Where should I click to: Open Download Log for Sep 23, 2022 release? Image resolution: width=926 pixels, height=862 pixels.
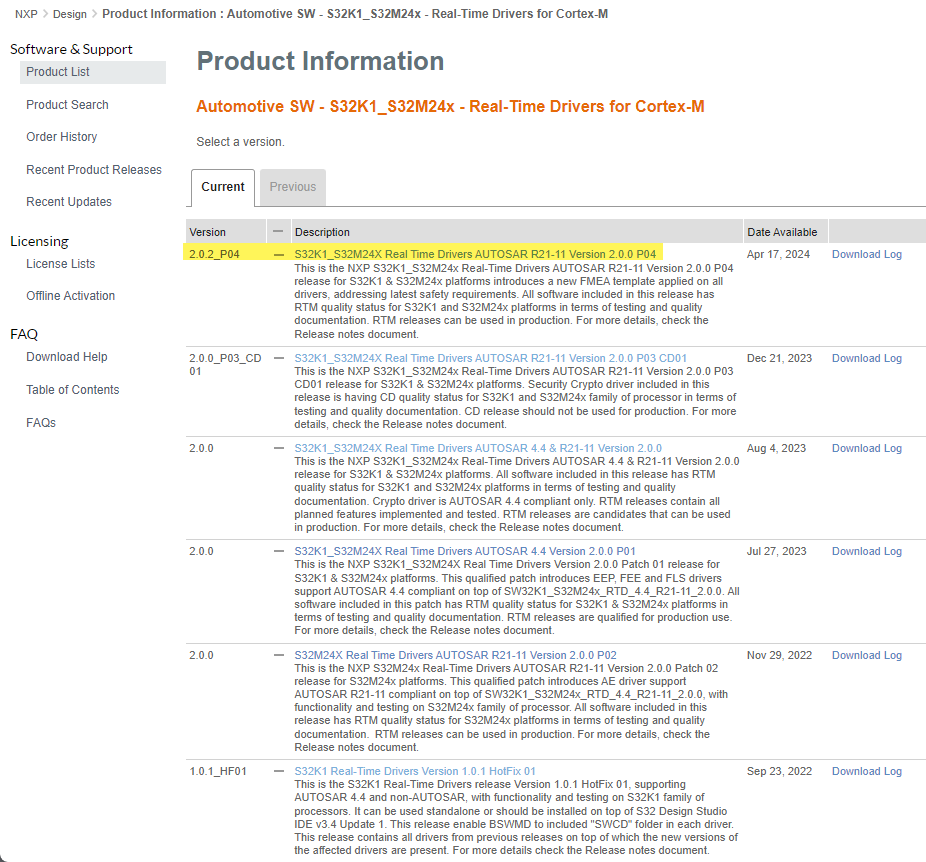(866, 772)
